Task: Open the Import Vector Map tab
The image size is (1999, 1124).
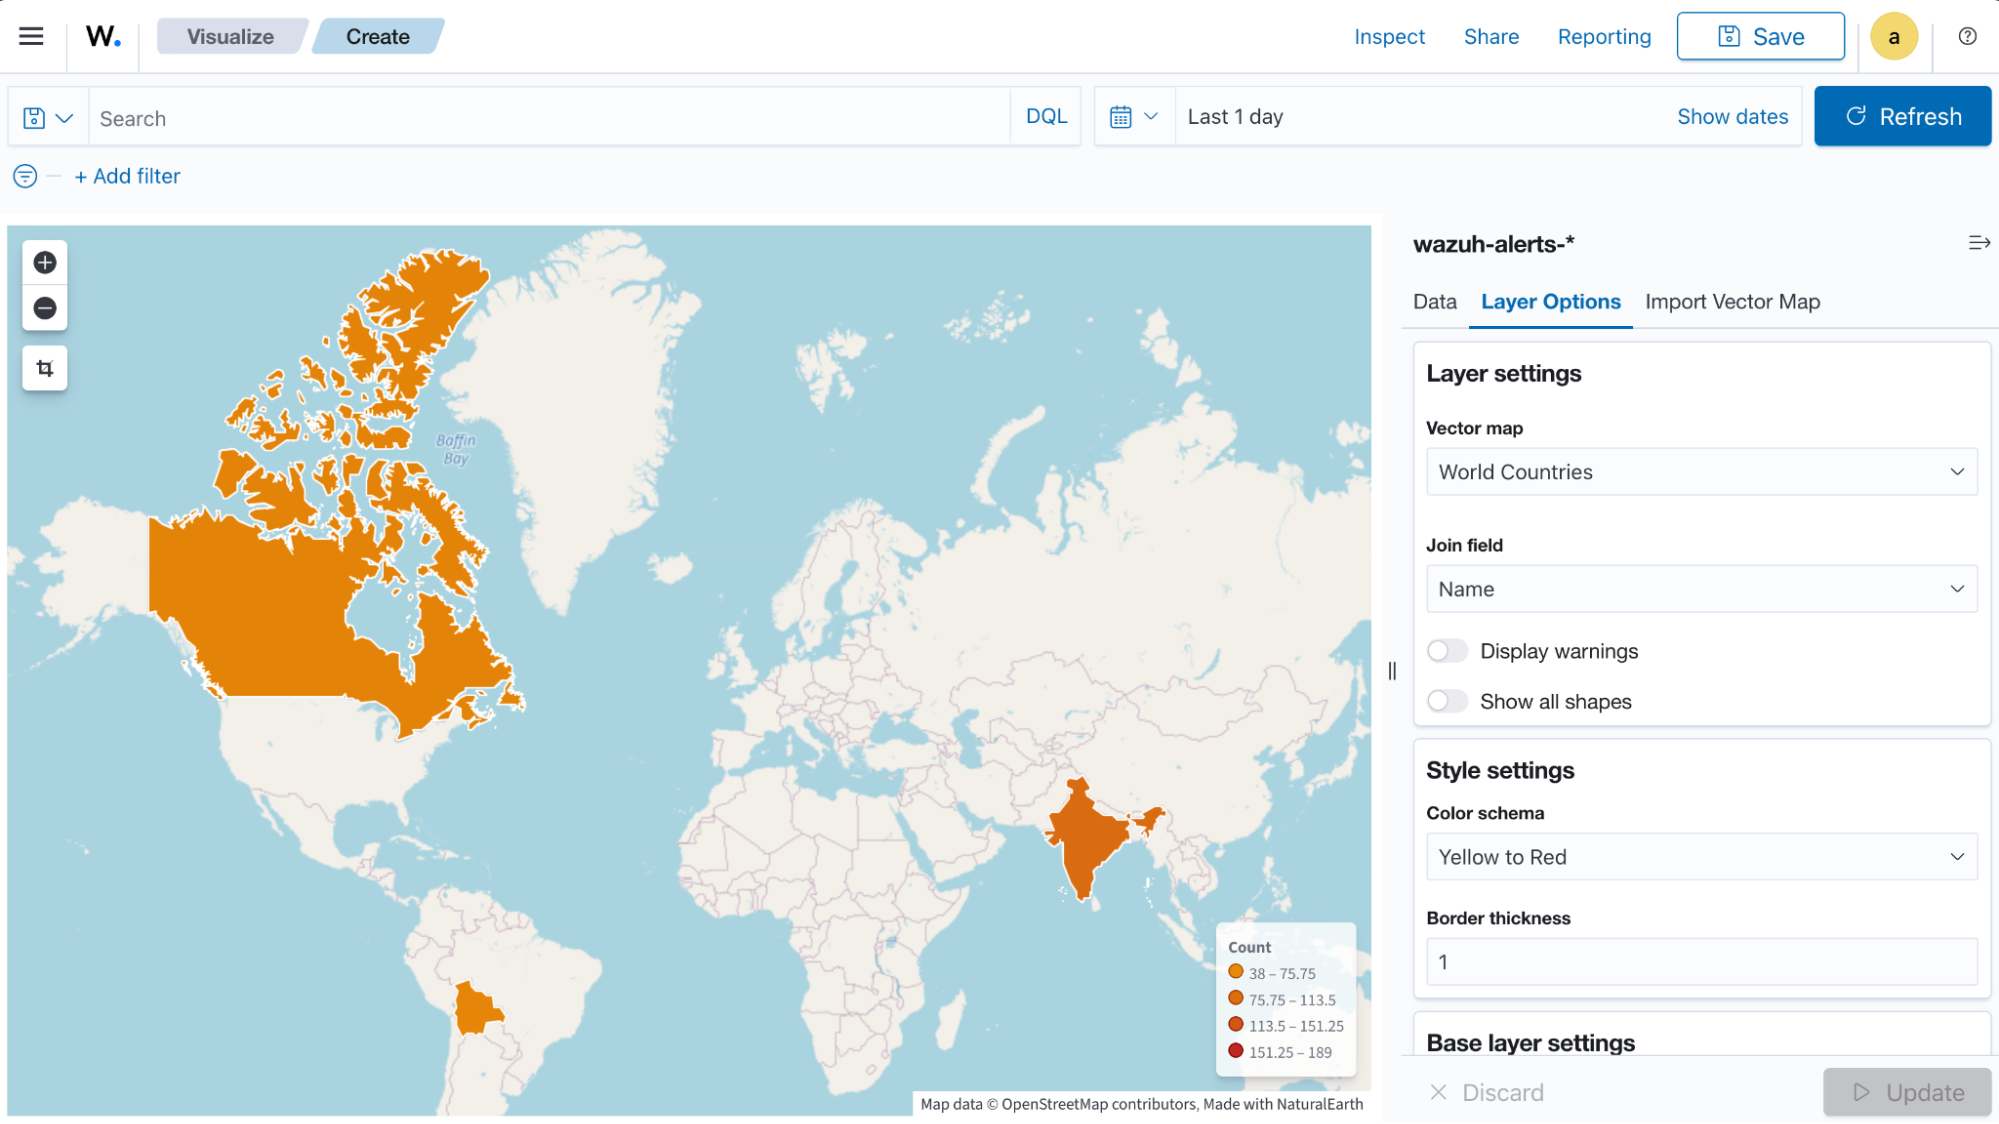Action: point(1732,301)
